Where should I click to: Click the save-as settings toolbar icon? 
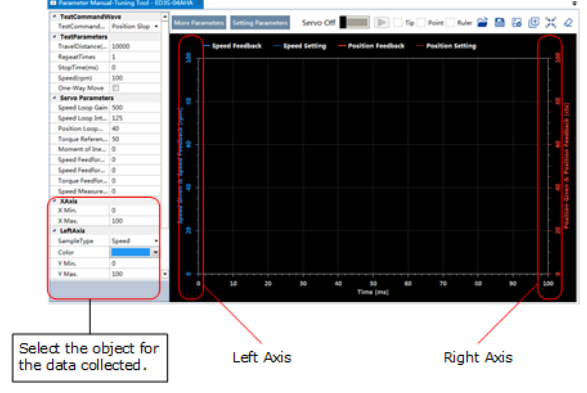coord(517,22)
